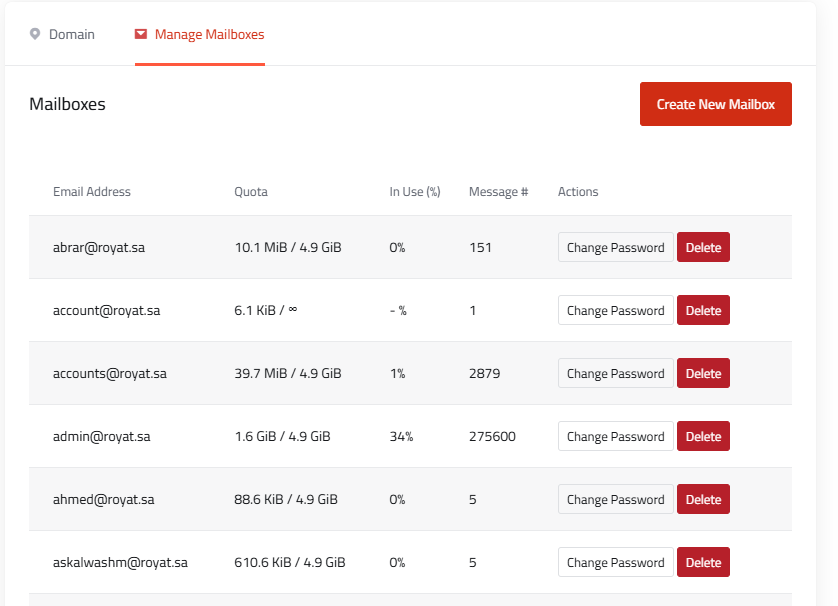Viewport: 838px width, 606px height.
Task: Delete the askalwashm@royat.sa mailbox
Action: coord(703,562)
